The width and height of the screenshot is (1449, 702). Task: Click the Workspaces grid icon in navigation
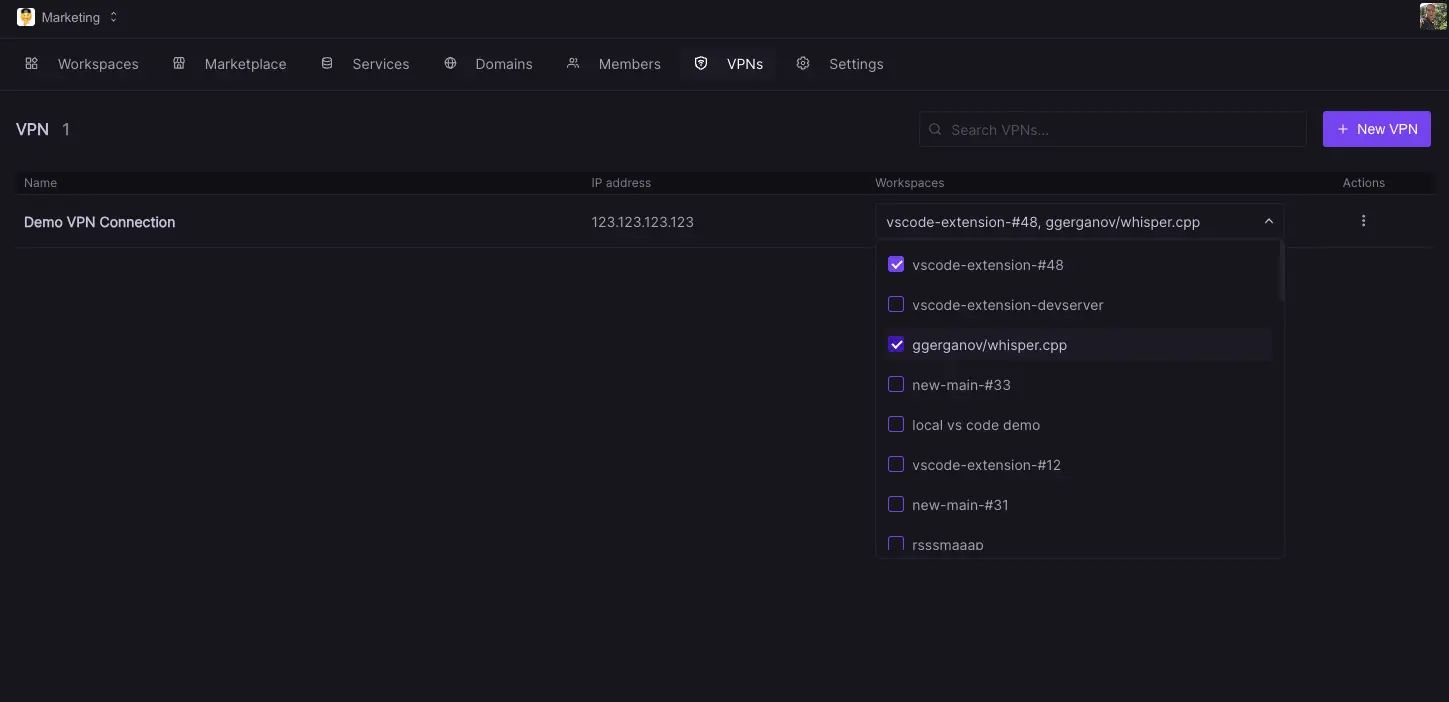pos(31,63)
